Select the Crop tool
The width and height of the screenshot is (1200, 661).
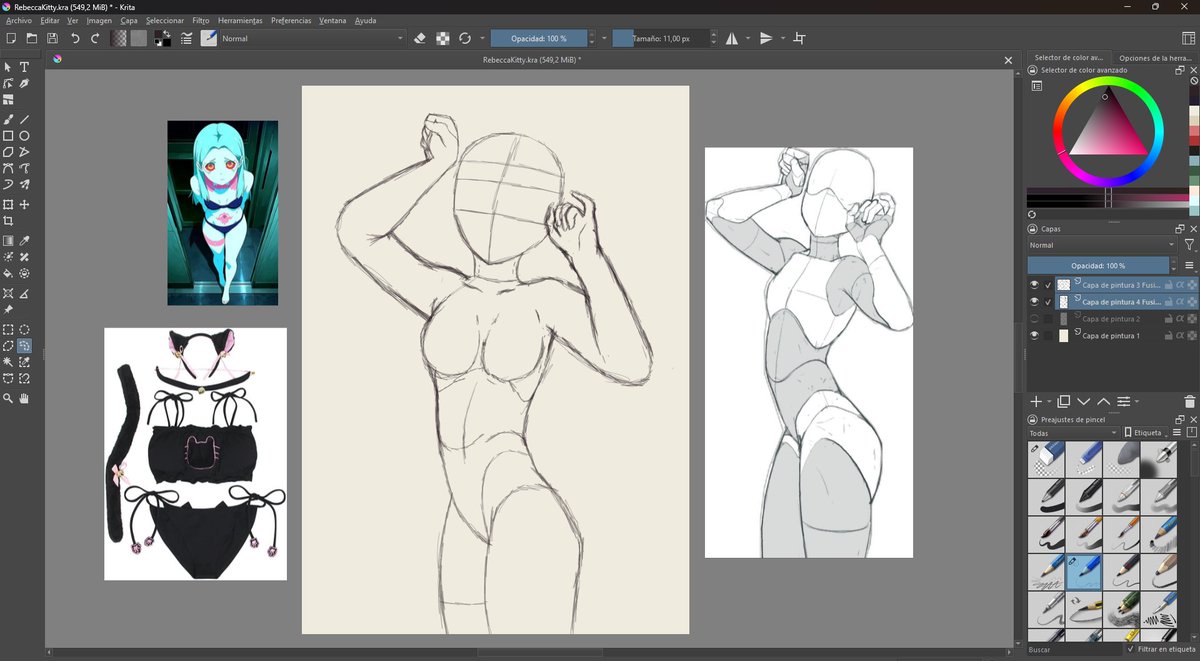[8, 220]
